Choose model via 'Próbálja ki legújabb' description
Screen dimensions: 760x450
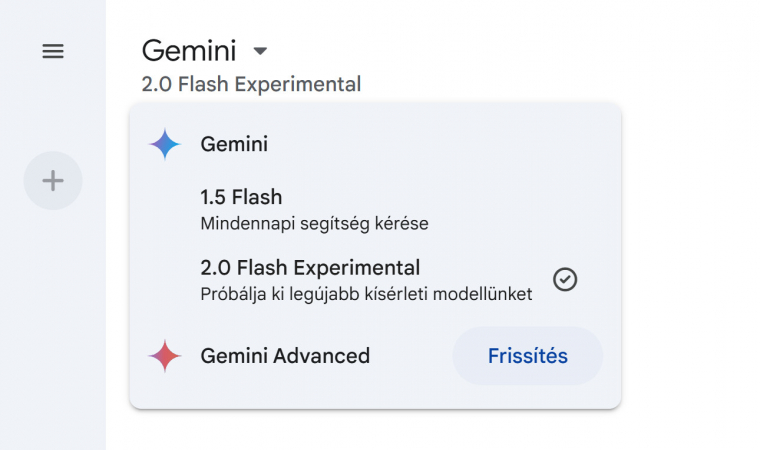pyautogui.click(x=366, y=294)
